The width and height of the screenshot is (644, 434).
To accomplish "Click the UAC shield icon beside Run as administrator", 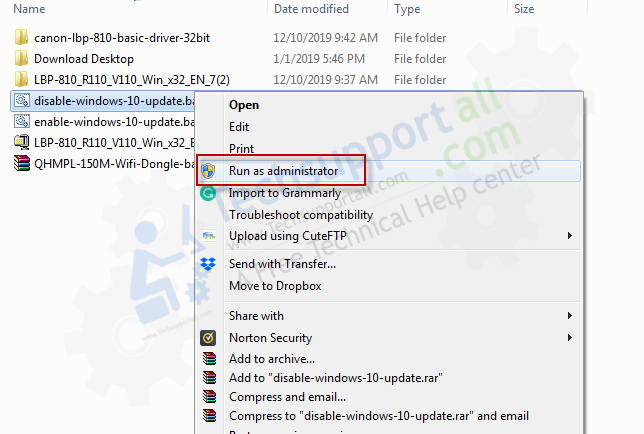I will [208, 170].
